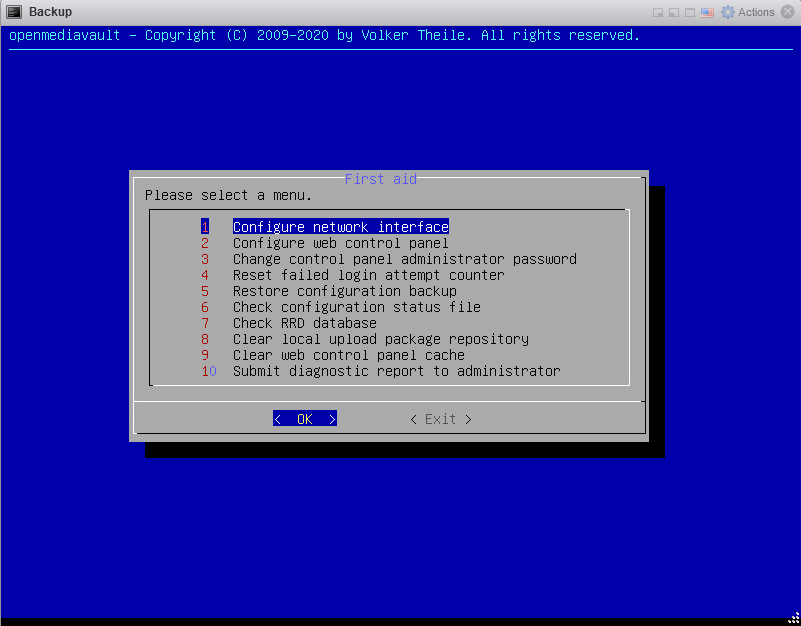Confirm with the OK button
Screen dimensions: 801x626
coord(305,419)
